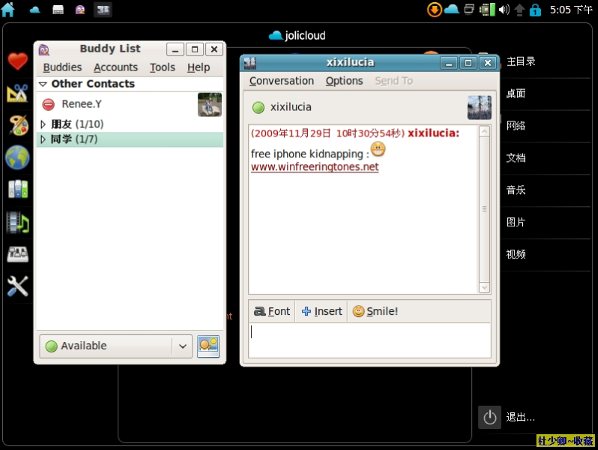Open the globe Internet category icon
The height and width of the screenshot is (450, 598).
coord(17,157)
